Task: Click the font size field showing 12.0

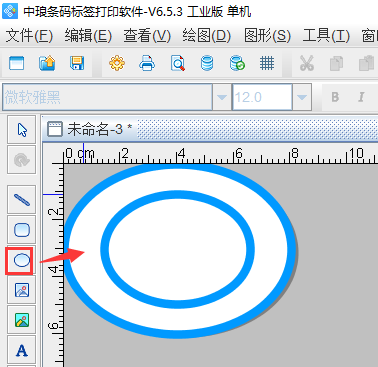Action: pyautogui.click(x=262, y=97)
